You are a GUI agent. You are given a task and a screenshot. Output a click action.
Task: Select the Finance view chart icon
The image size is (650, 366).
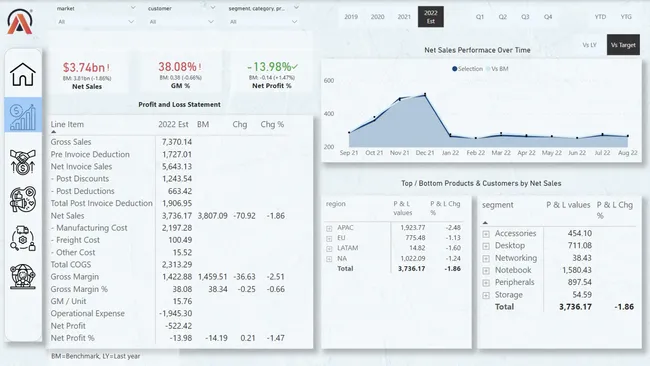(23, 116)
